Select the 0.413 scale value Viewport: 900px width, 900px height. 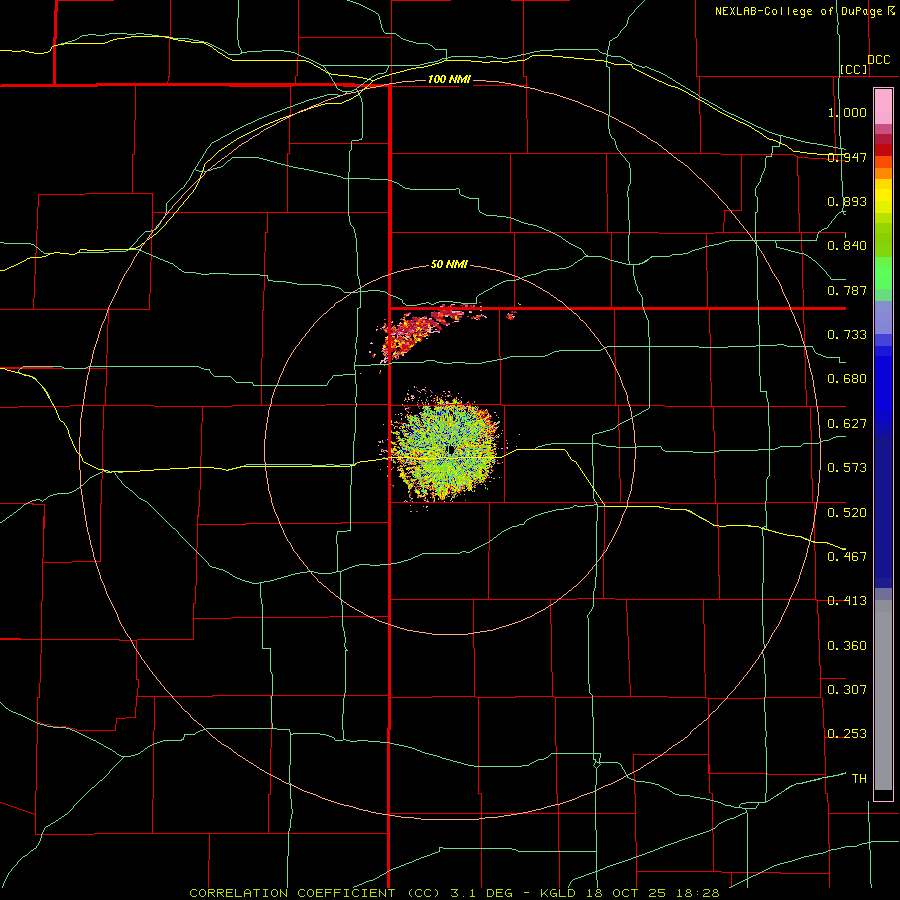coord(847,601)
